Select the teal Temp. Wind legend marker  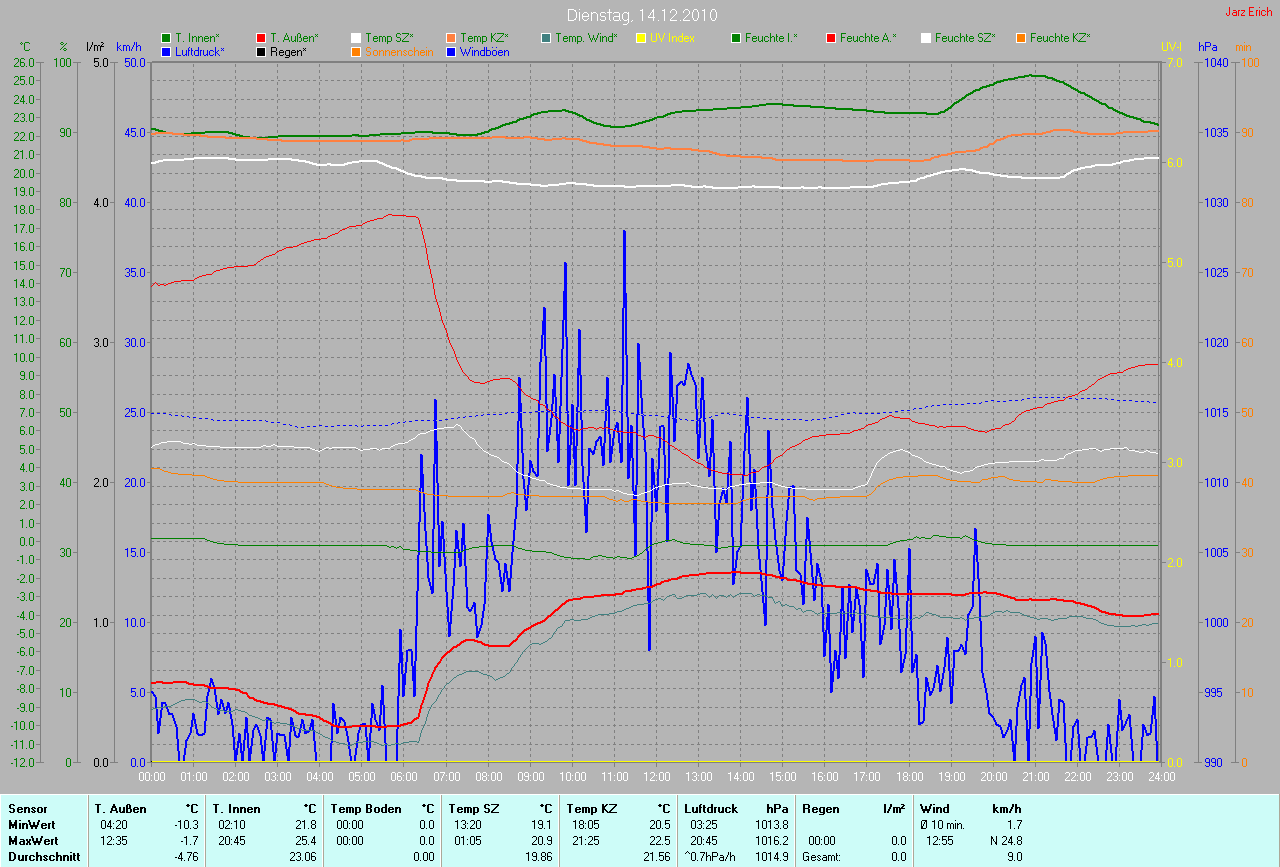(x=546, y=38)
